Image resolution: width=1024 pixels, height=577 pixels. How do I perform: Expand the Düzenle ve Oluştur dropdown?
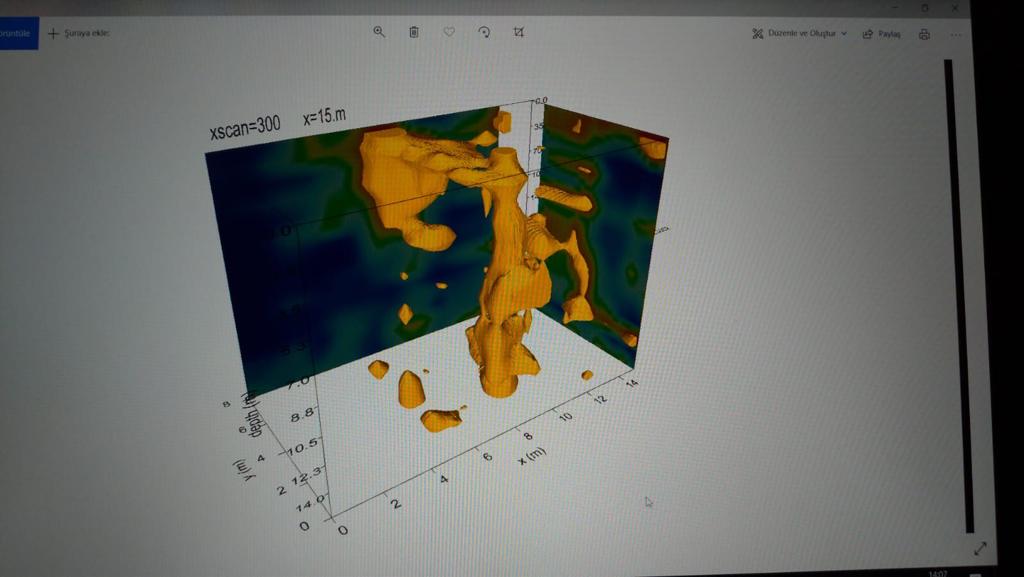[x=844, y=34]
